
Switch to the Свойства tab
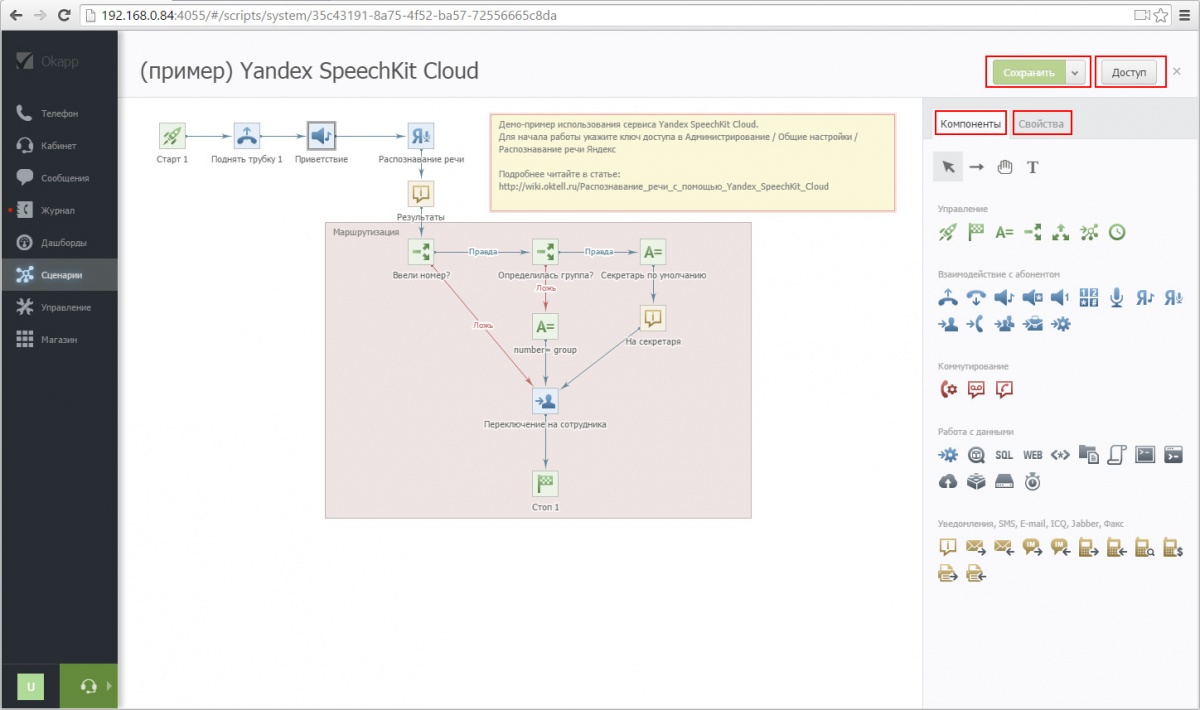coord(1041,124)
